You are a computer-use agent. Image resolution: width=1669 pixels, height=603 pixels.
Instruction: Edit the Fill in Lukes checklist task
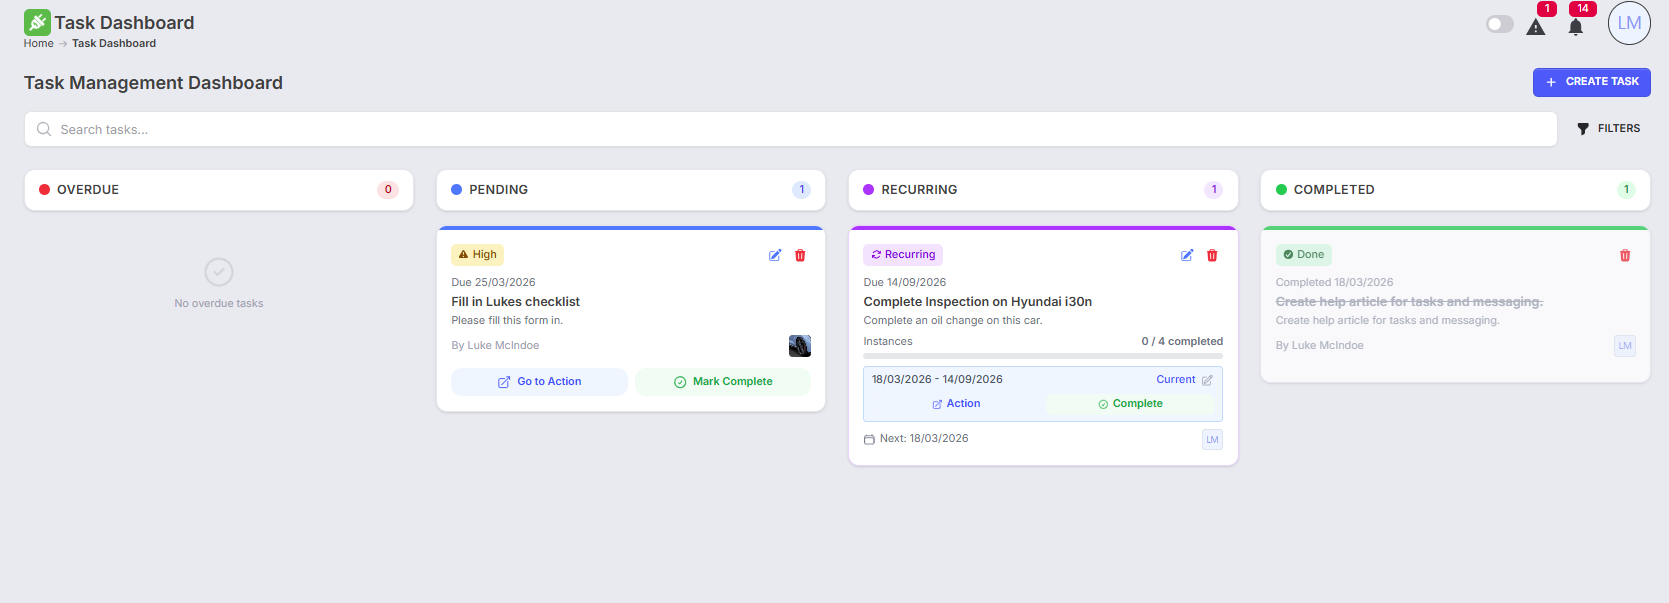[x=775, y=255]
